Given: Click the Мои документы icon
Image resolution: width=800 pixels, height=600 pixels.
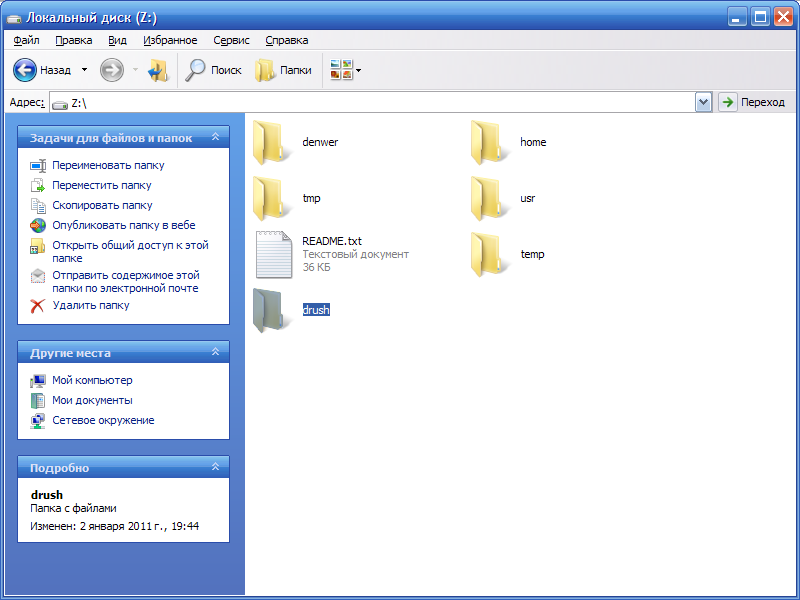Looking at the screenshot, I should (38, 401).
